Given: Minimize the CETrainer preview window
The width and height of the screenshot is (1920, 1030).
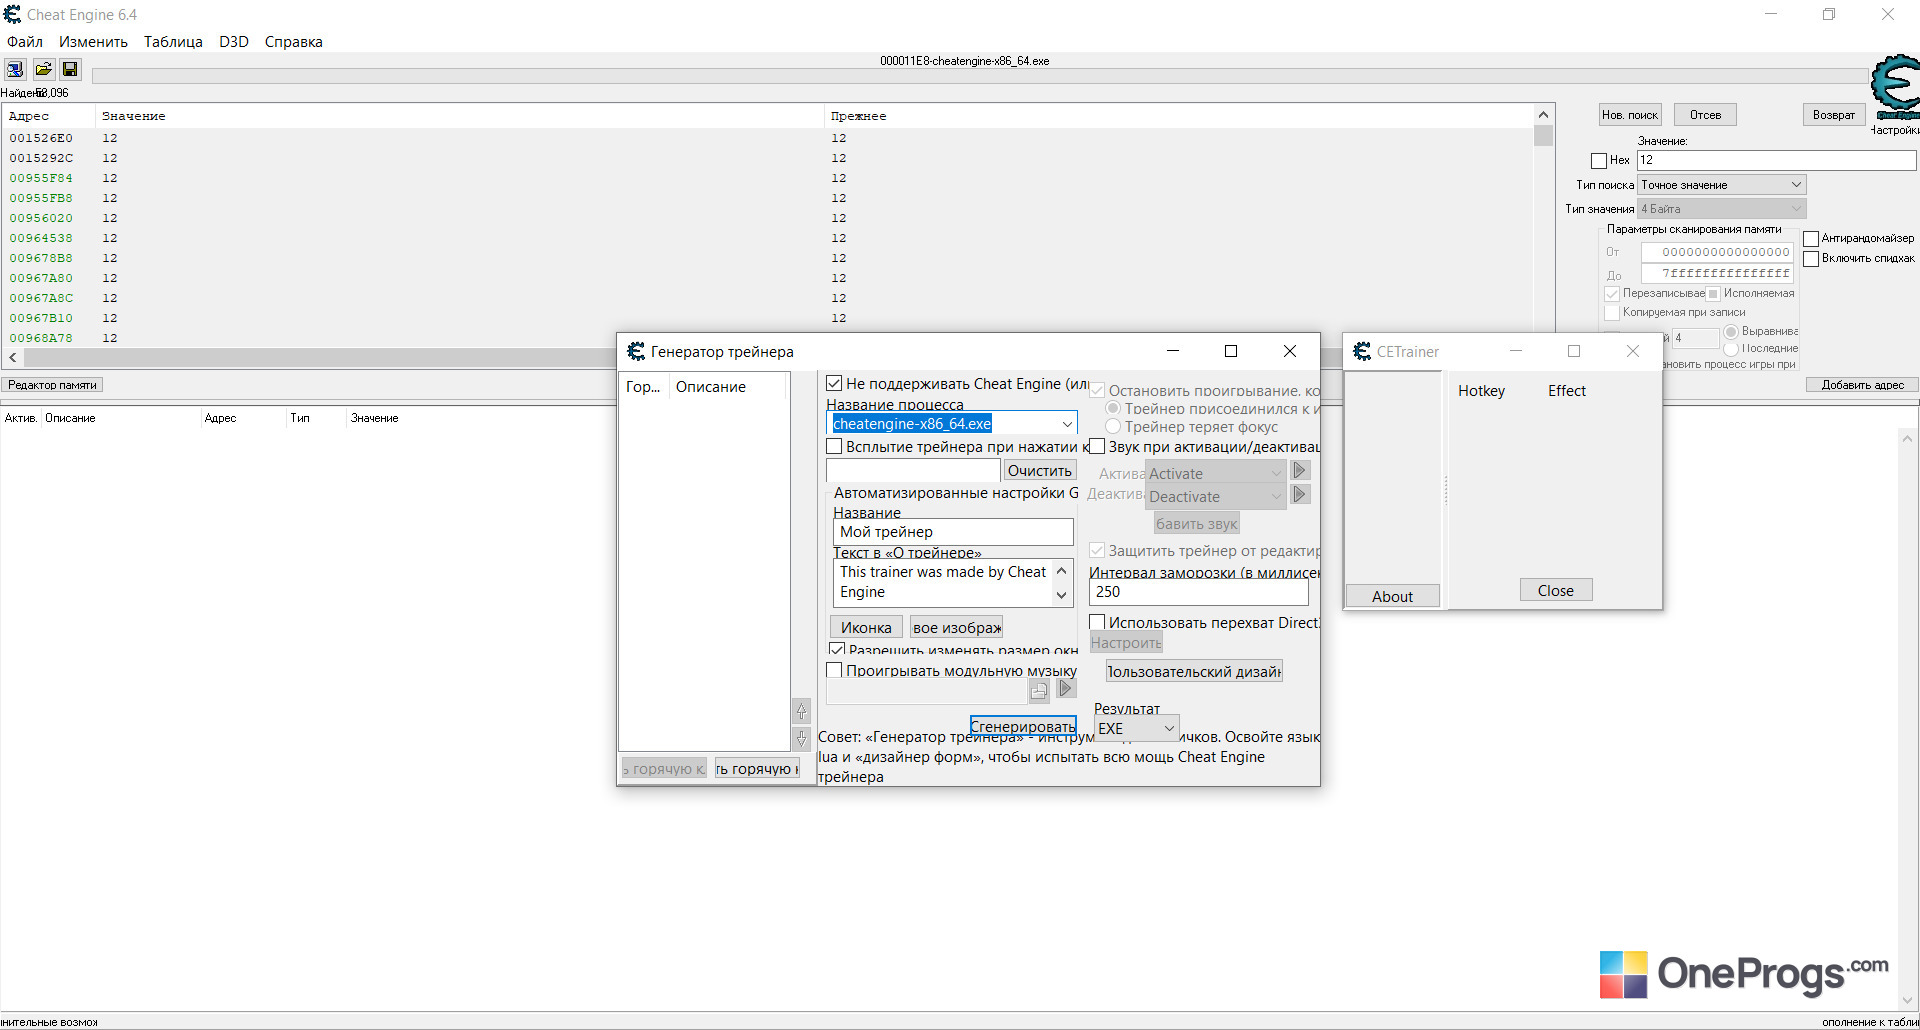Looking at the screenshot, I should pyautogui.click(x=1516, y=351).
